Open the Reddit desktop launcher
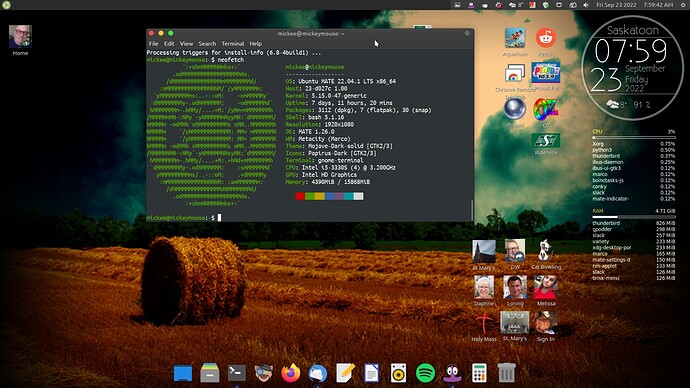 pos(546,38)
